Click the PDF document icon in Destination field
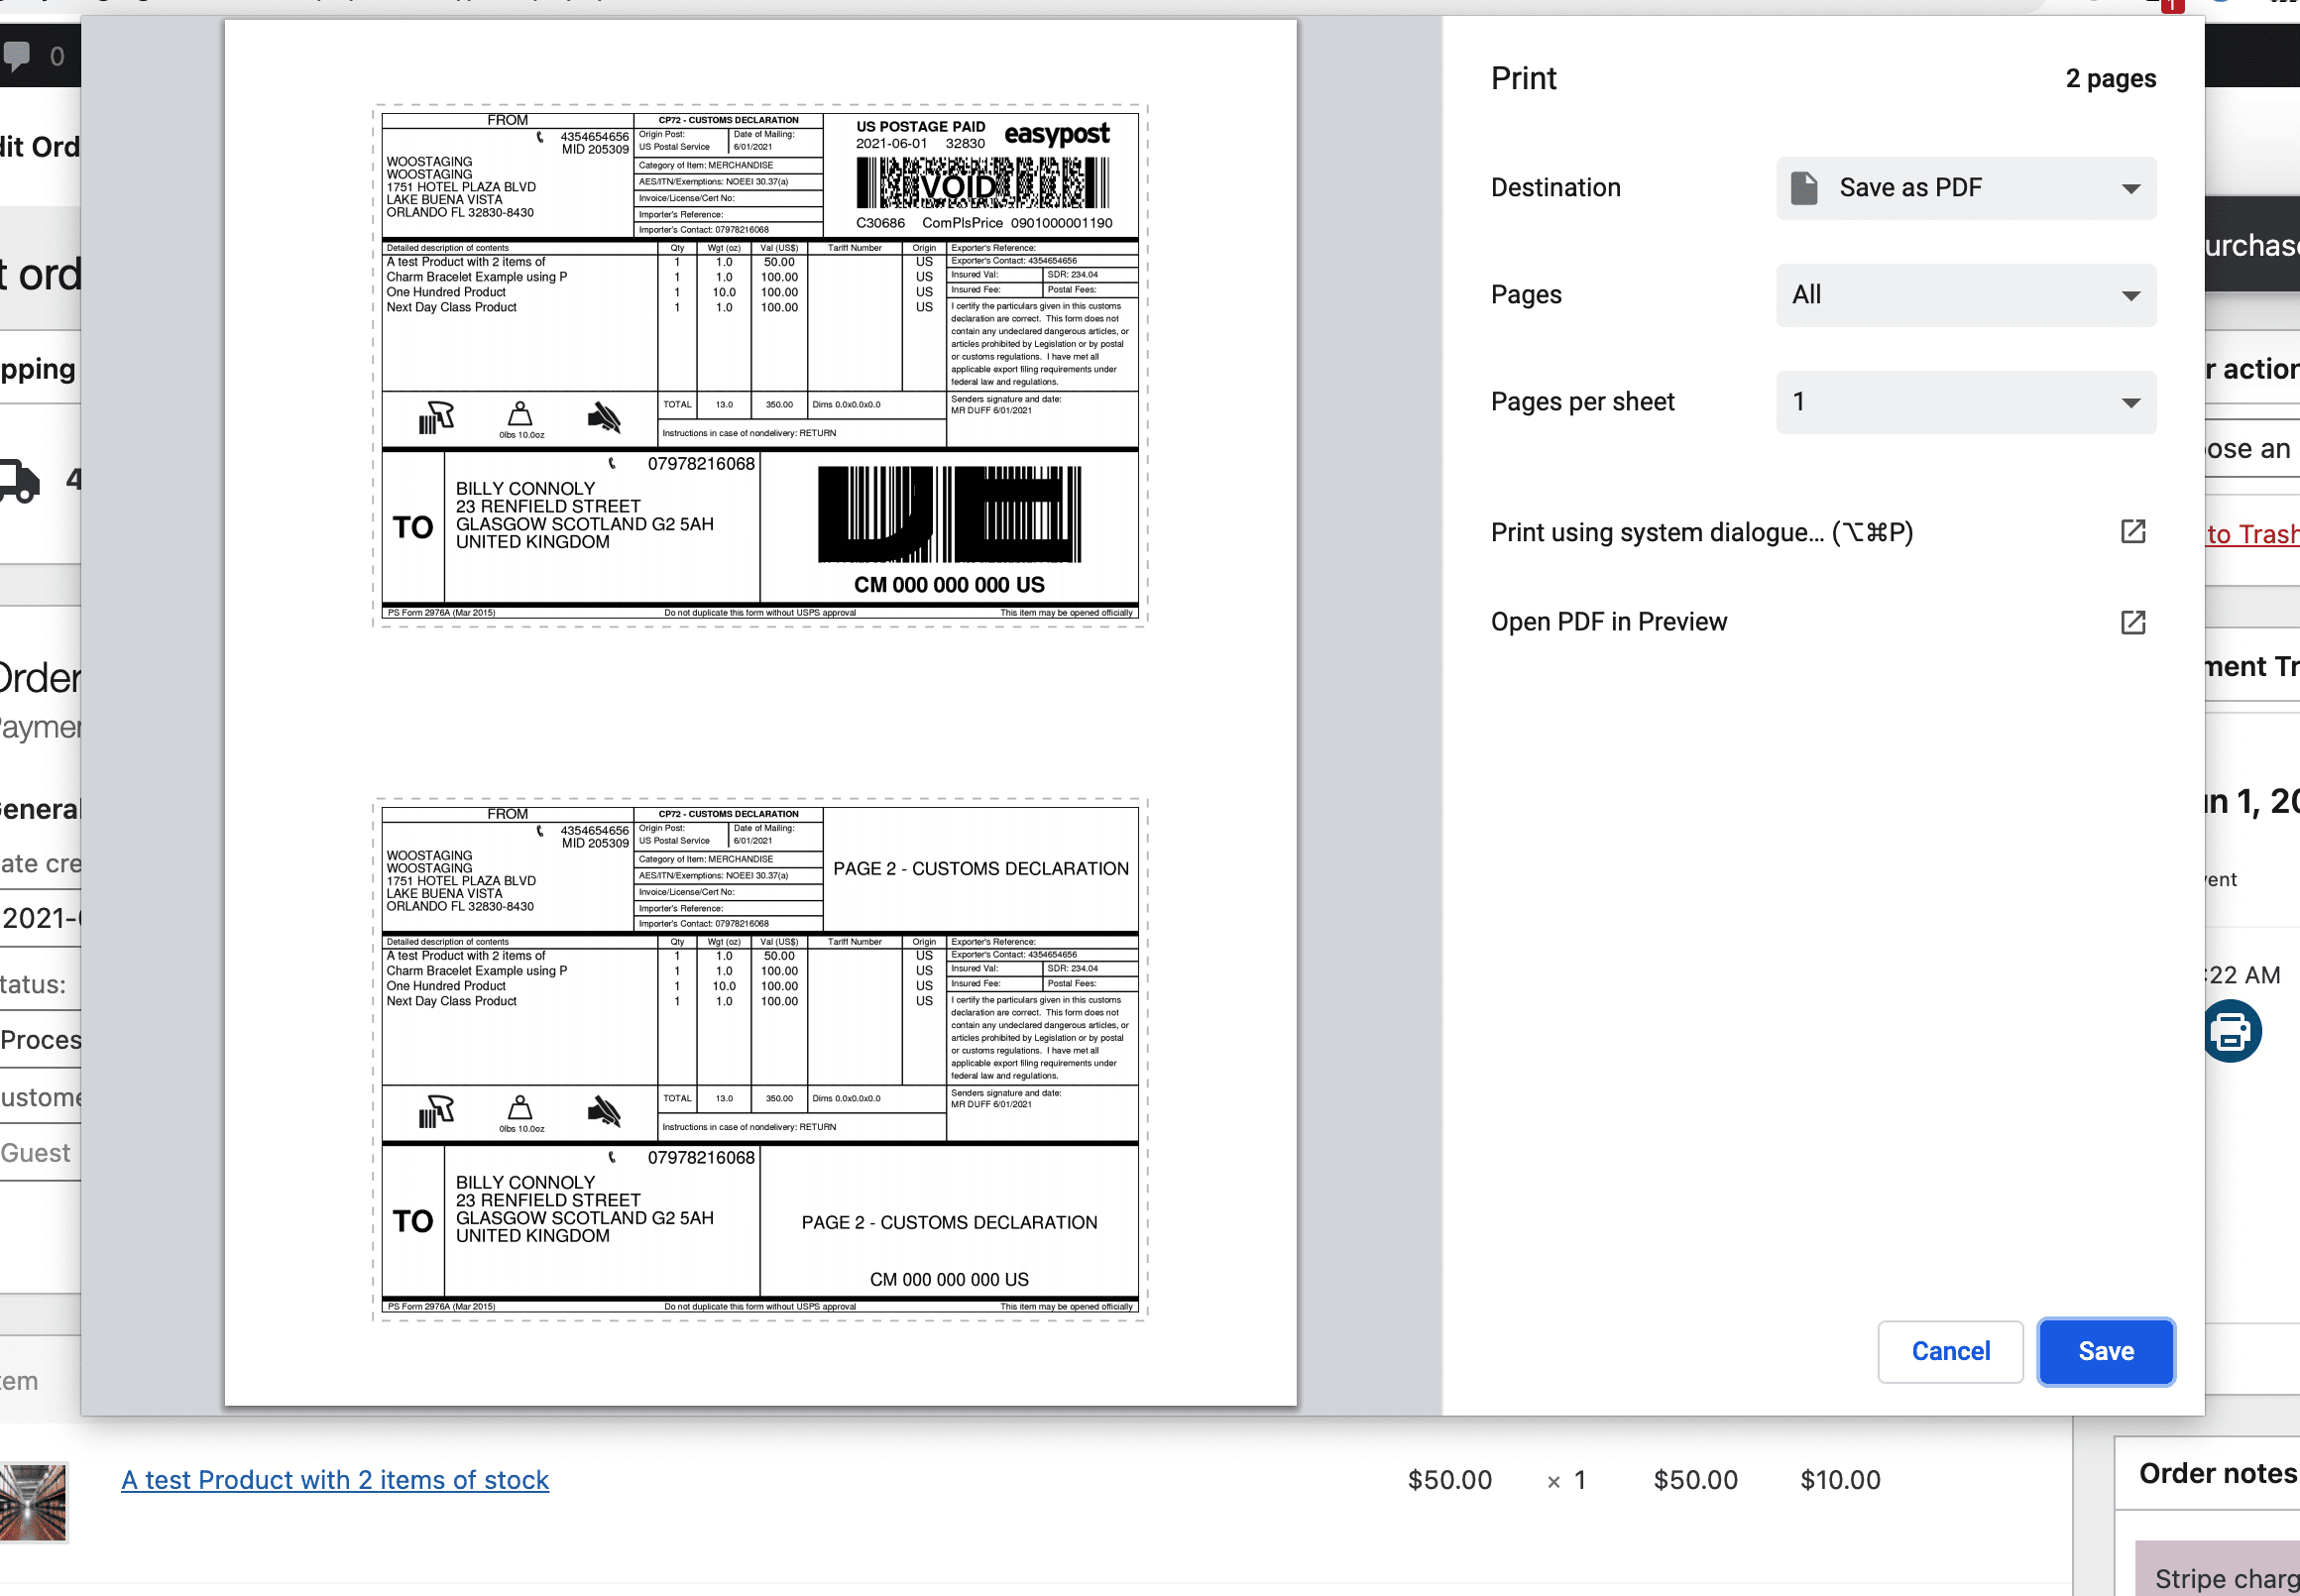This screenshot has height=1596, width=2300. click(x=1803, y=188)
